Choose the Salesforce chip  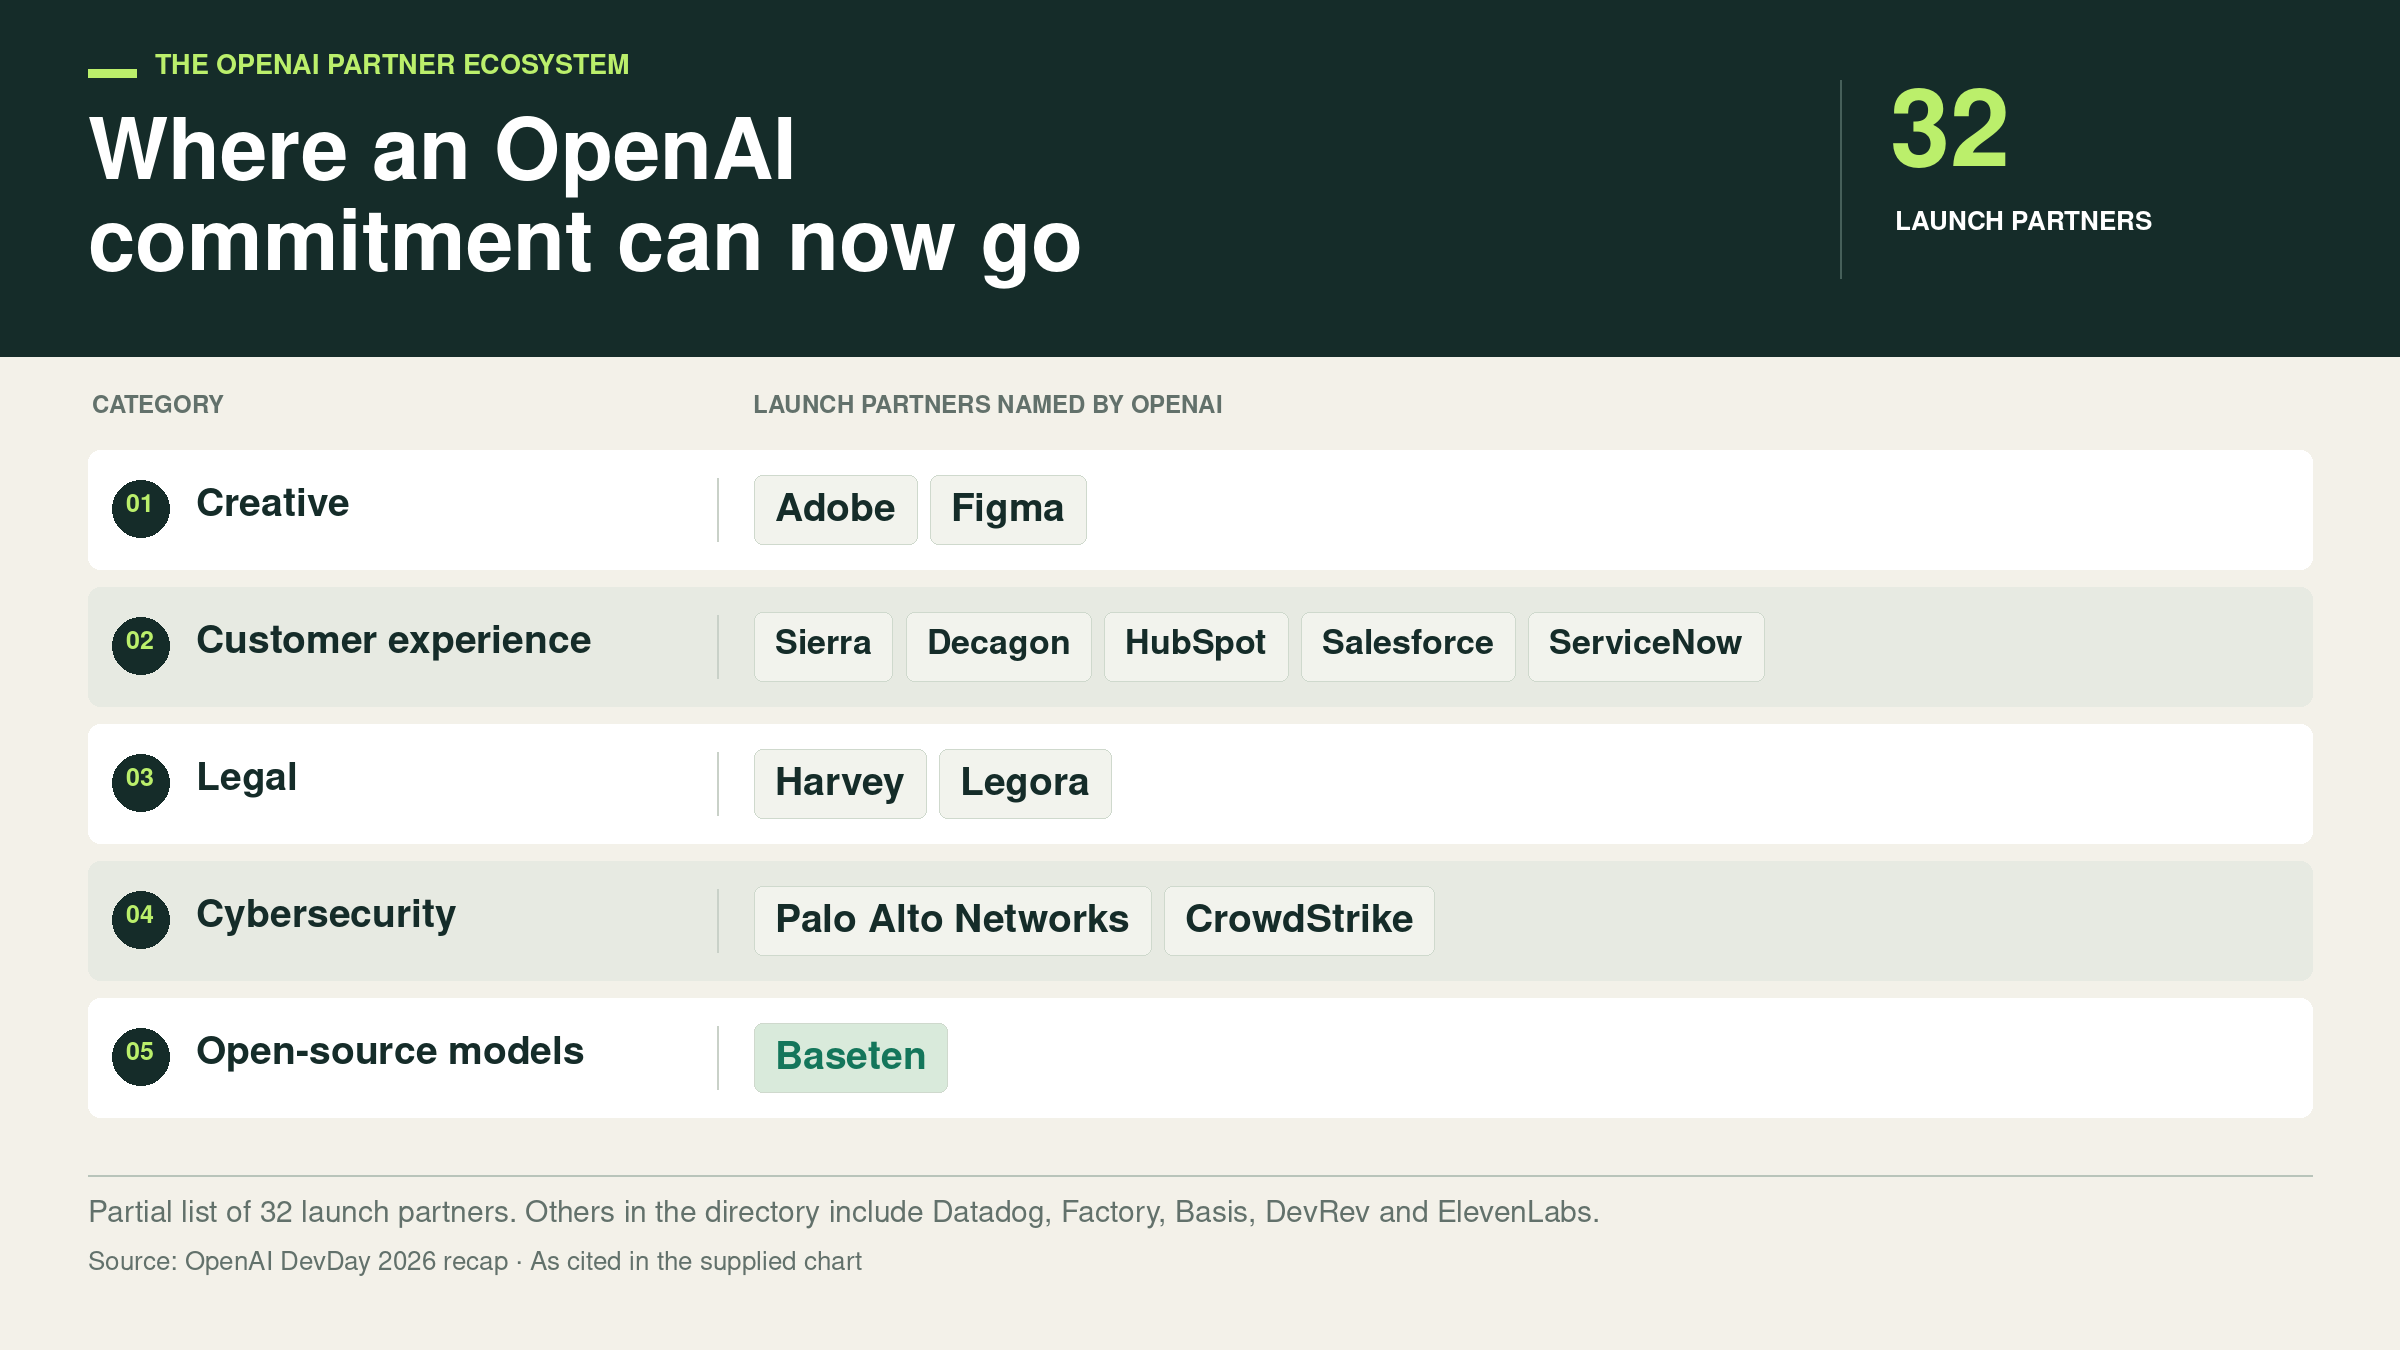click(x=1408, y=646)
